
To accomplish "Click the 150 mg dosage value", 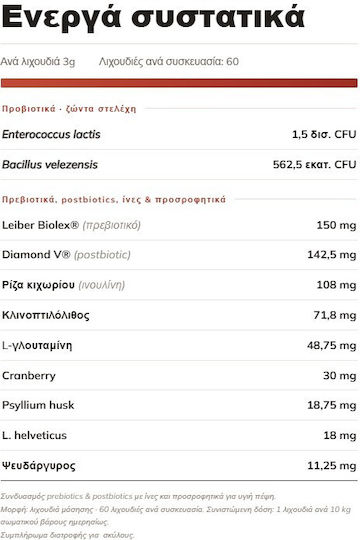I will coord(336,225).
